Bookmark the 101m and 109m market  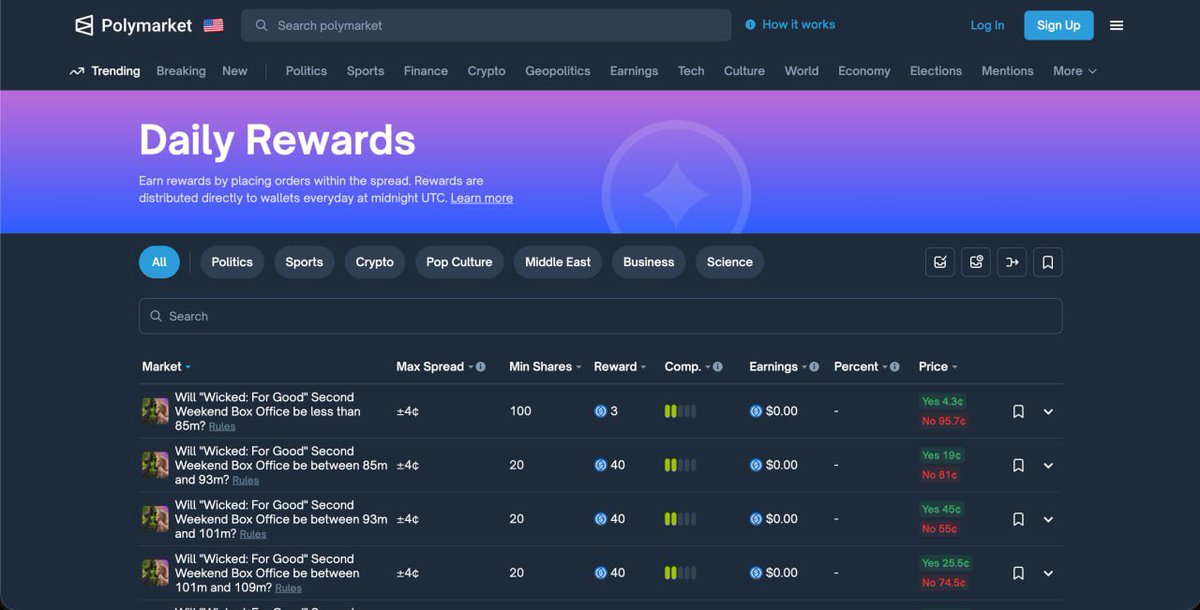[x=1018, y=573]
